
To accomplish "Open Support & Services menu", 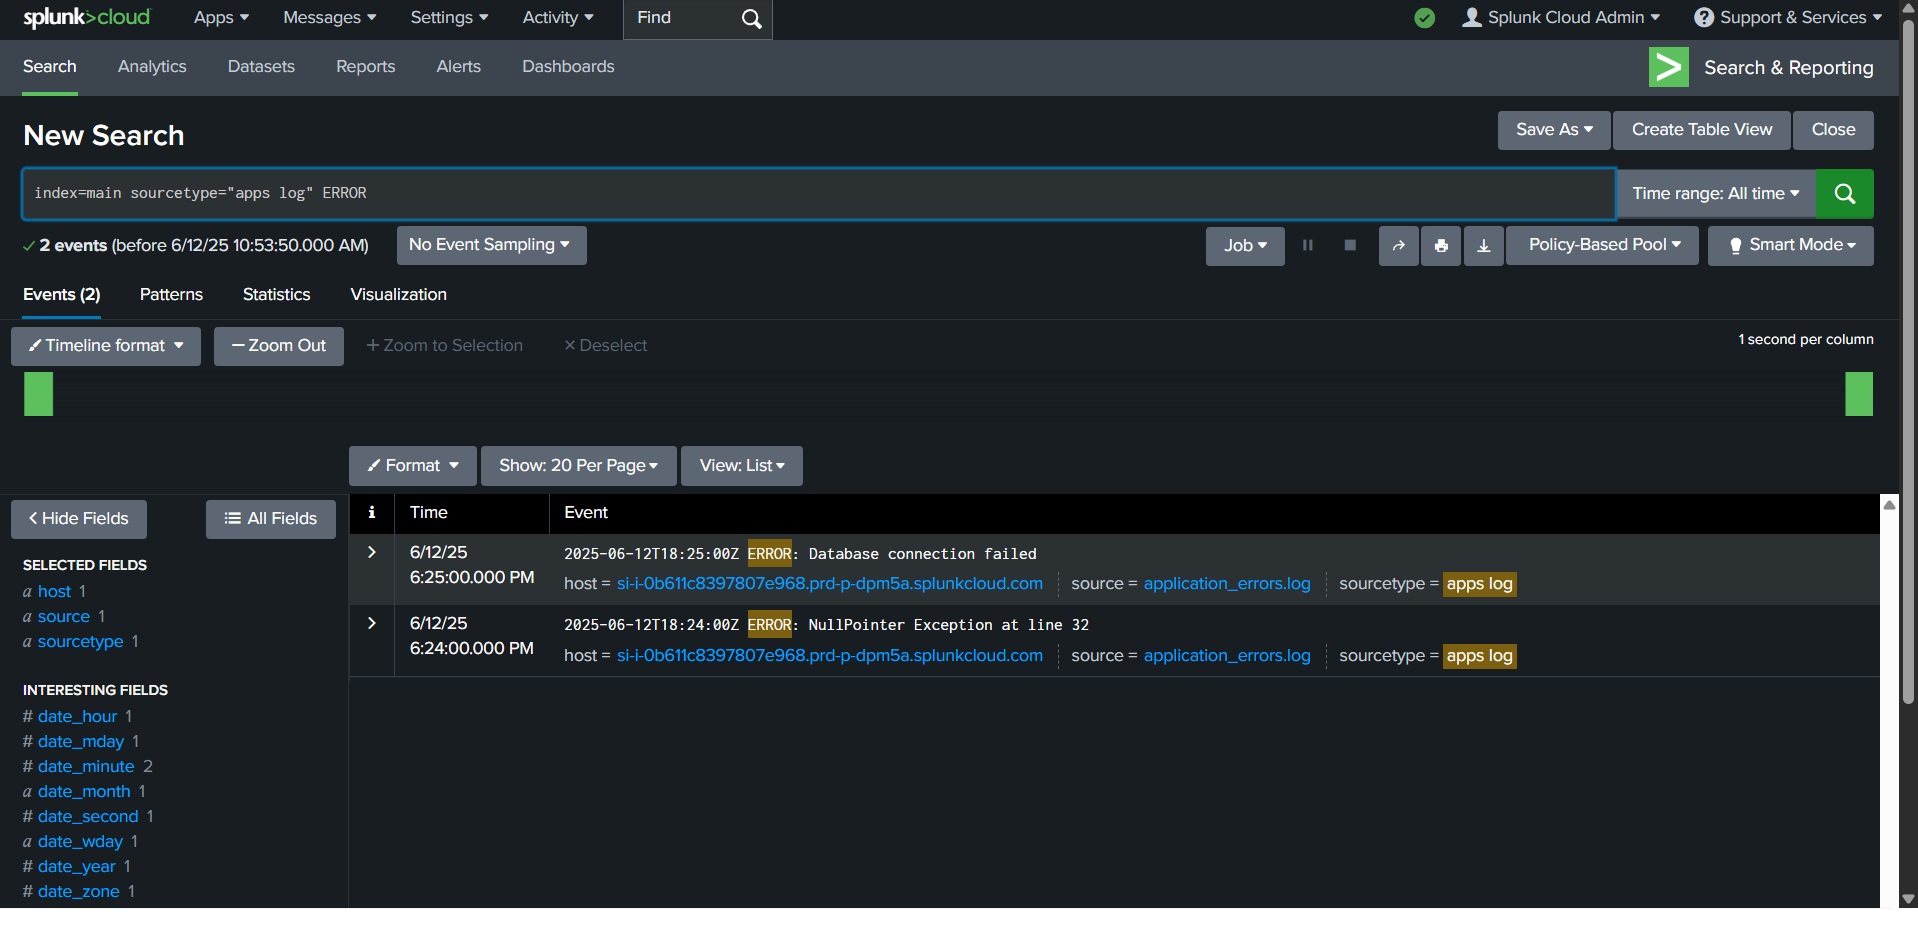I will coord(1788,18).
